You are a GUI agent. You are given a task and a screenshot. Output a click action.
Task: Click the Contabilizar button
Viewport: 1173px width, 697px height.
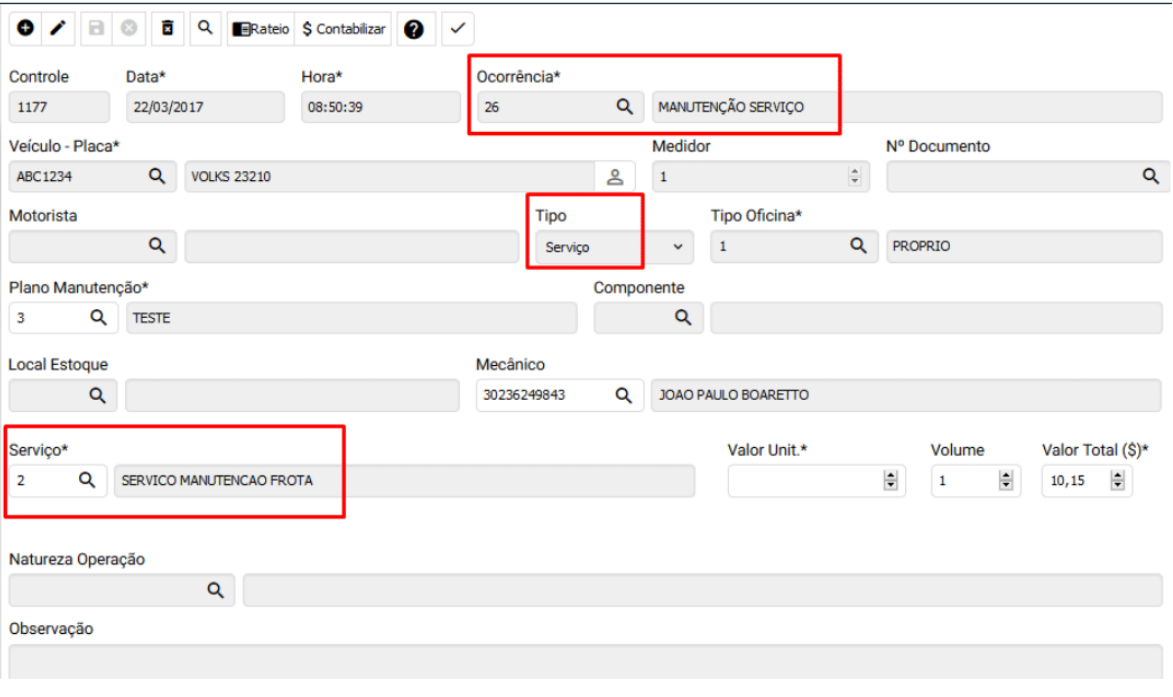[x=343, y=29]
